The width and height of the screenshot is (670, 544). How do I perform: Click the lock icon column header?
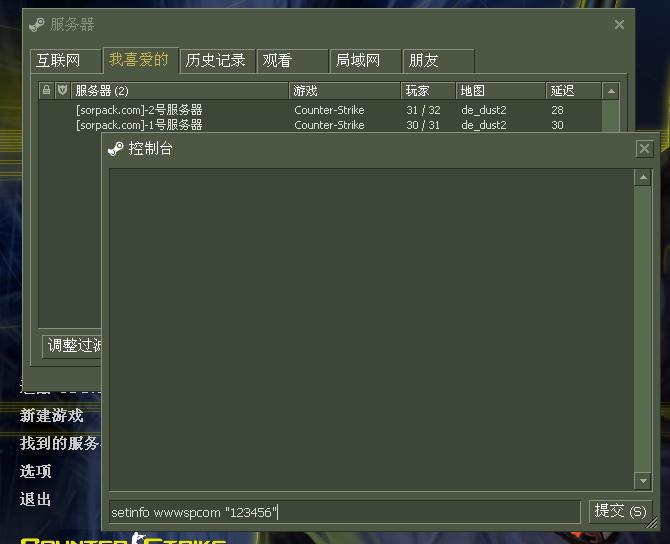click(x=46, y=91)
